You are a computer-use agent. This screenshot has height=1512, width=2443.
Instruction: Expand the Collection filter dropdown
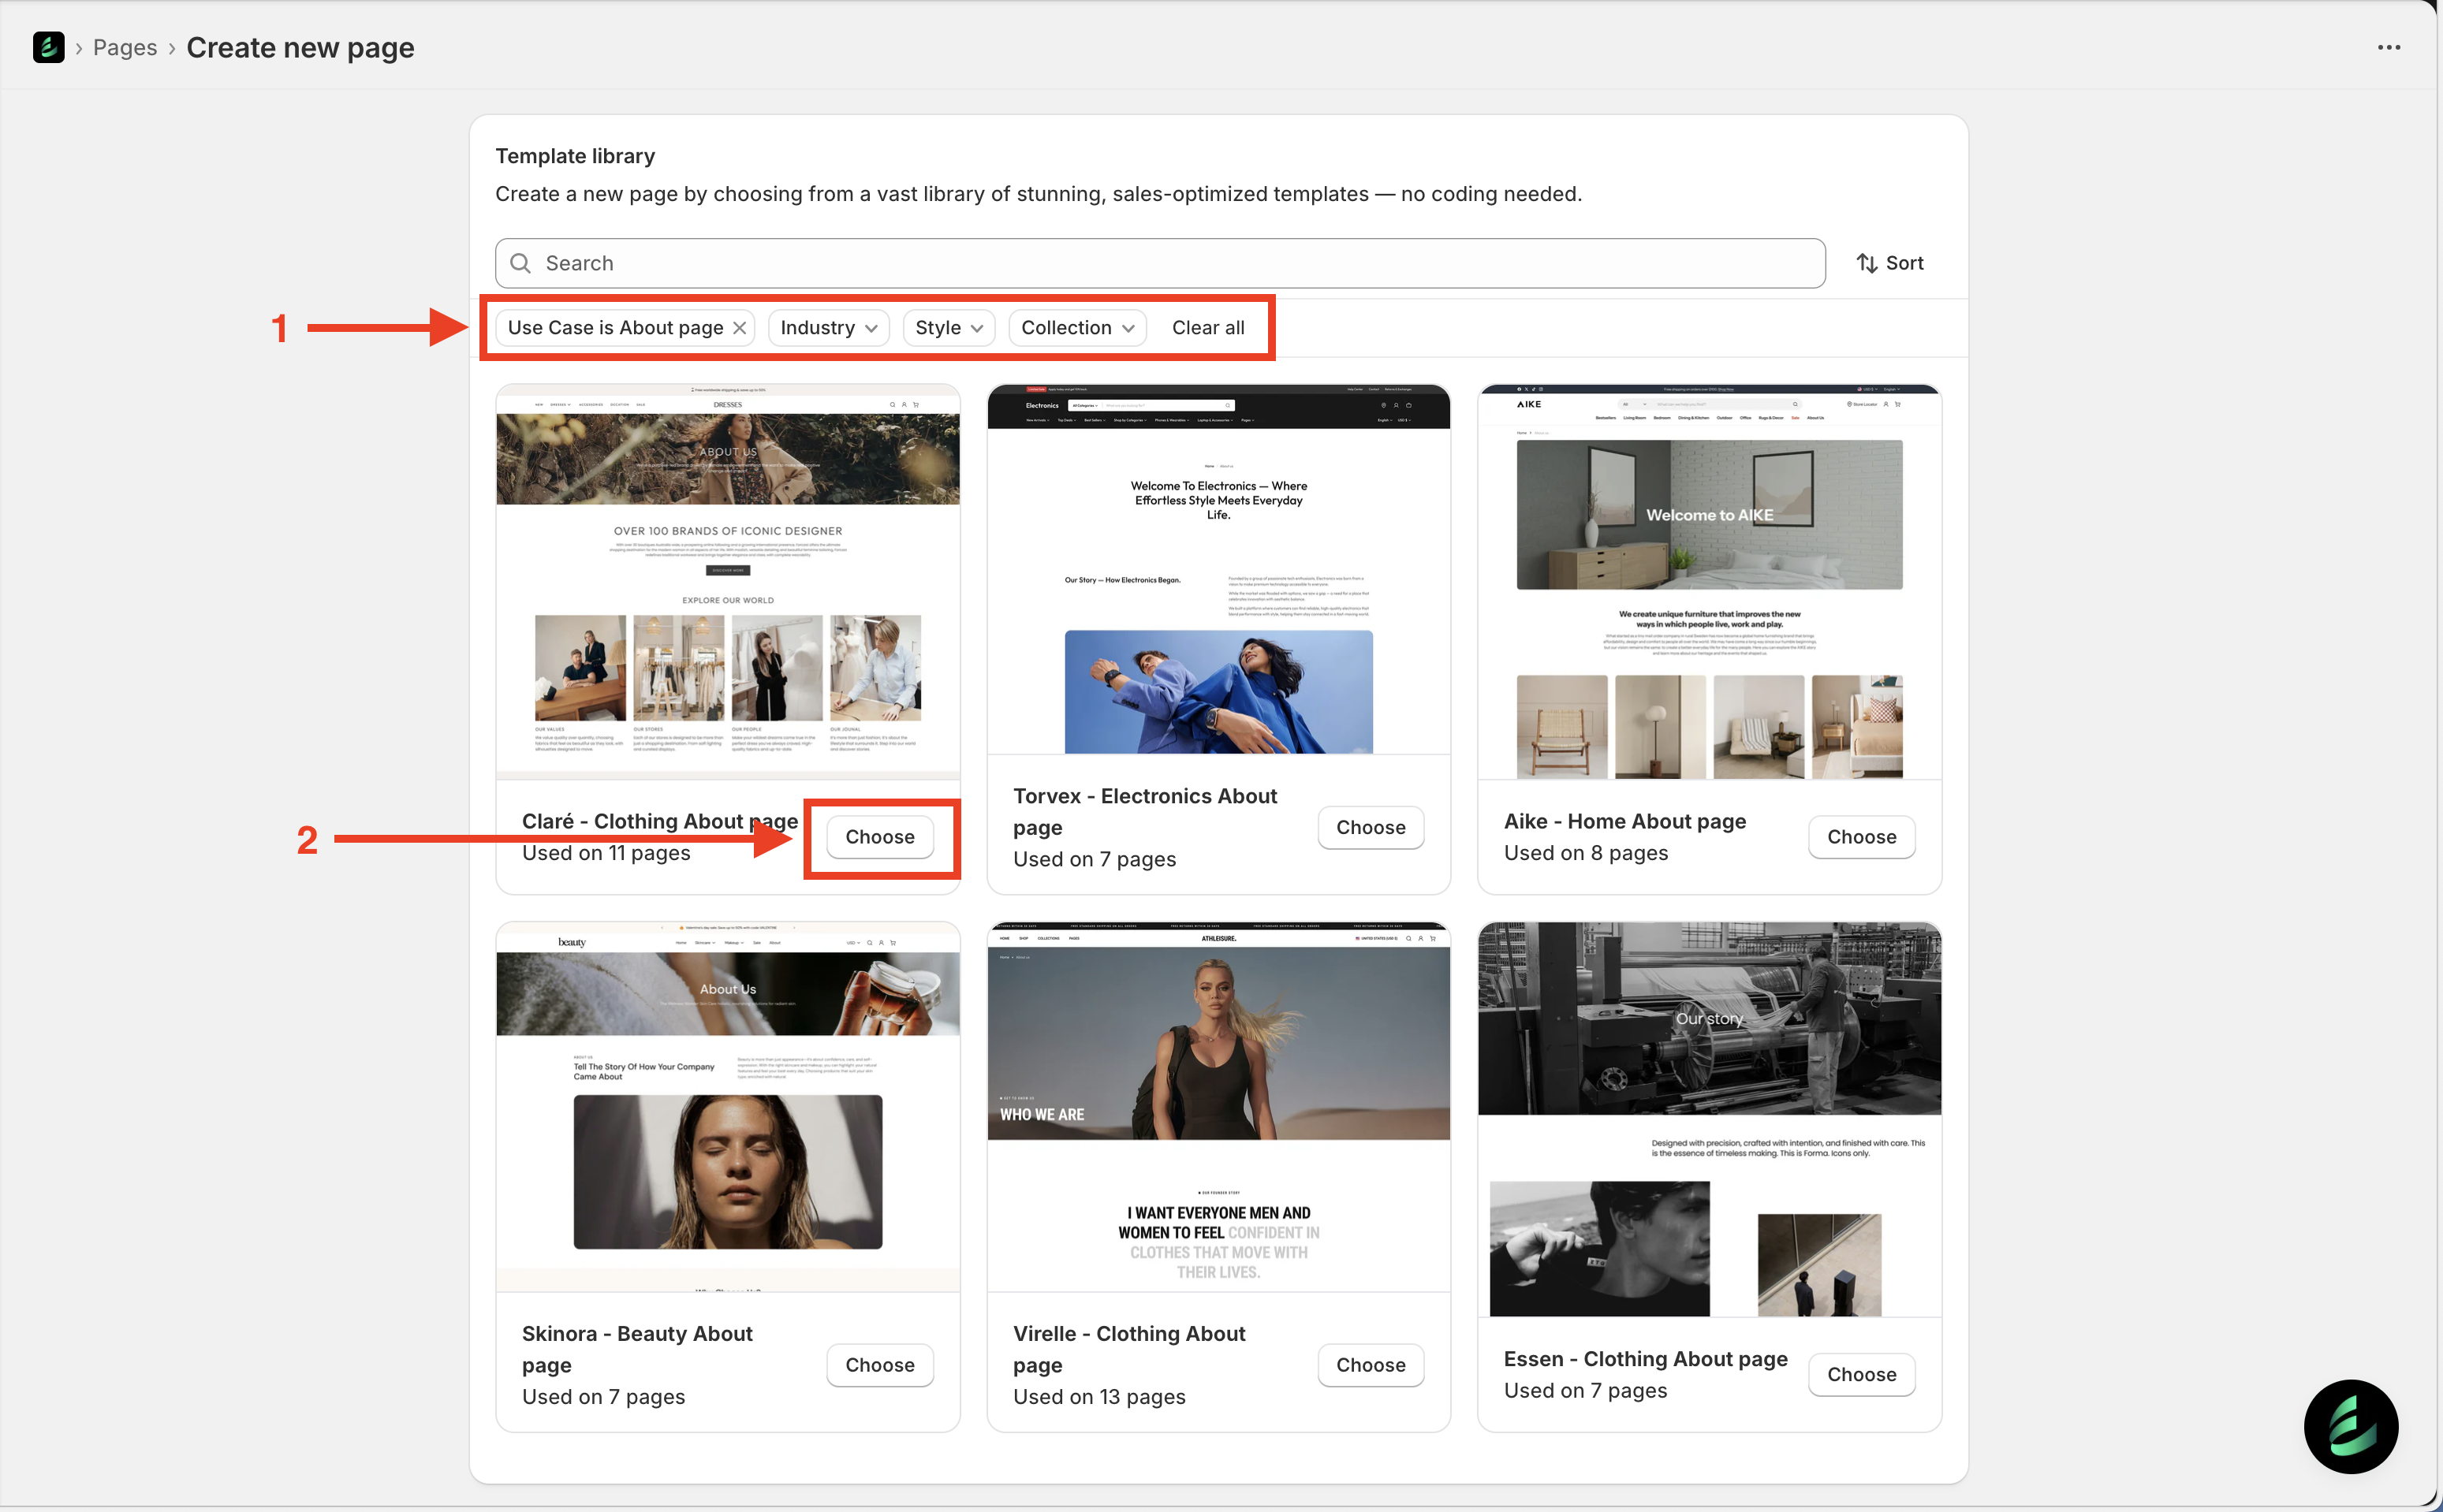click(1076, 328)
